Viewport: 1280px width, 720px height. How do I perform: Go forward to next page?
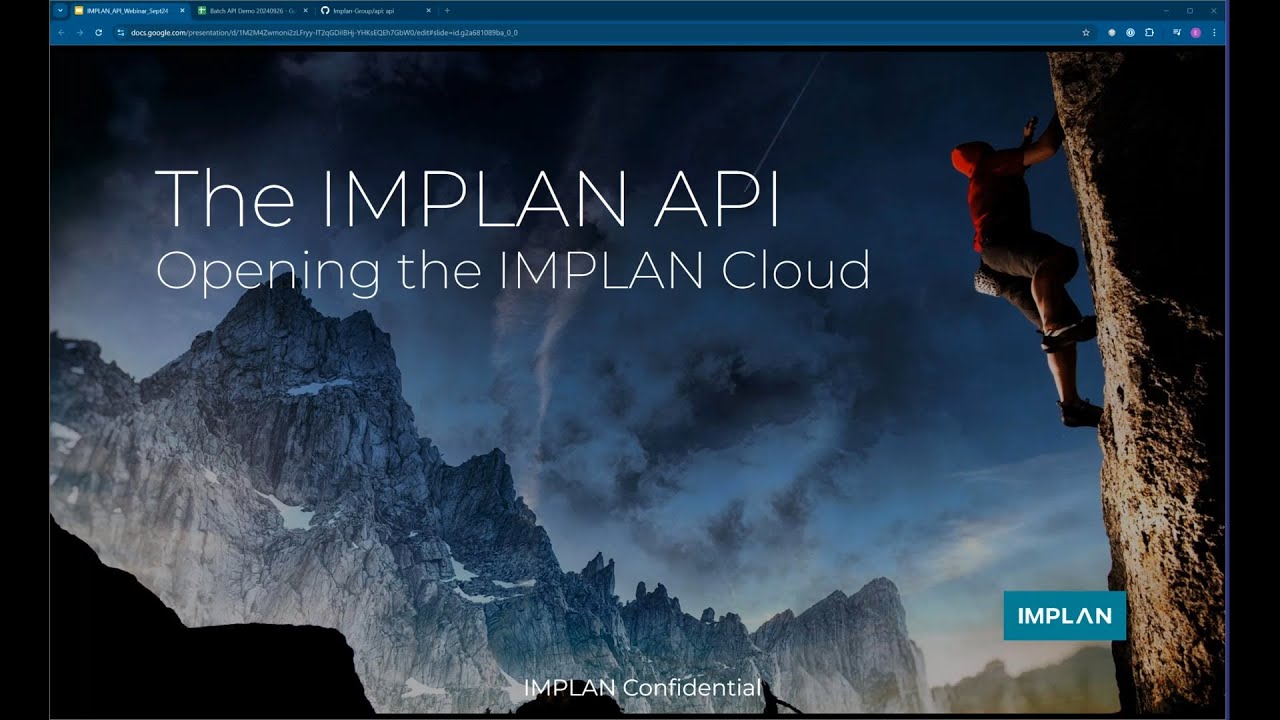(x=79, y=32)
